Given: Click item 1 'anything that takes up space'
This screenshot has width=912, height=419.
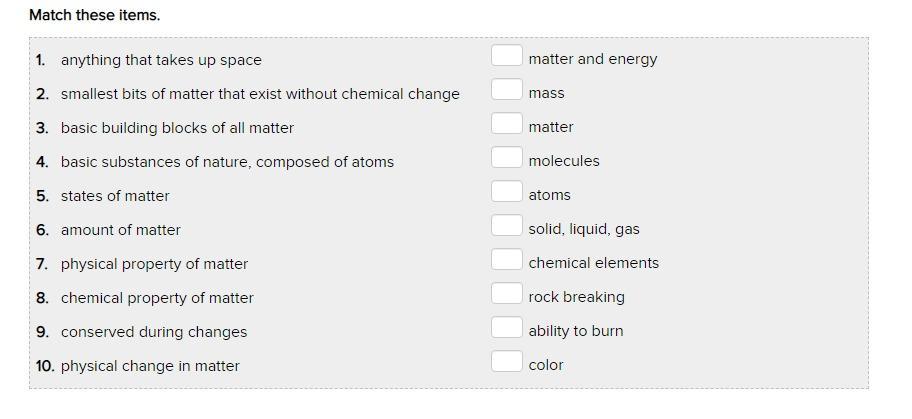Looking at the screenshot, I should [x=161, y=60].
